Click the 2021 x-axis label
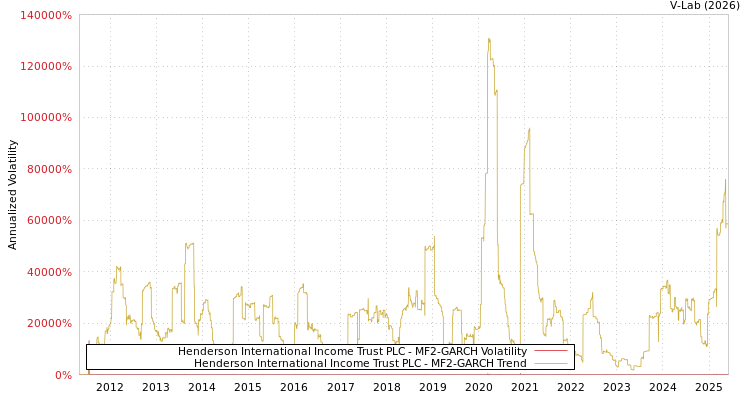750x400 pixels. click(525, 387)
